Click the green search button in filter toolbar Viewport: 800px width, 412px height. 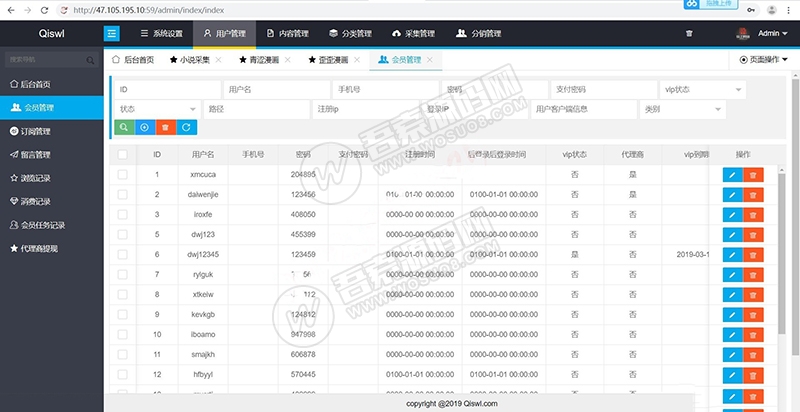[x=122, y=127]
